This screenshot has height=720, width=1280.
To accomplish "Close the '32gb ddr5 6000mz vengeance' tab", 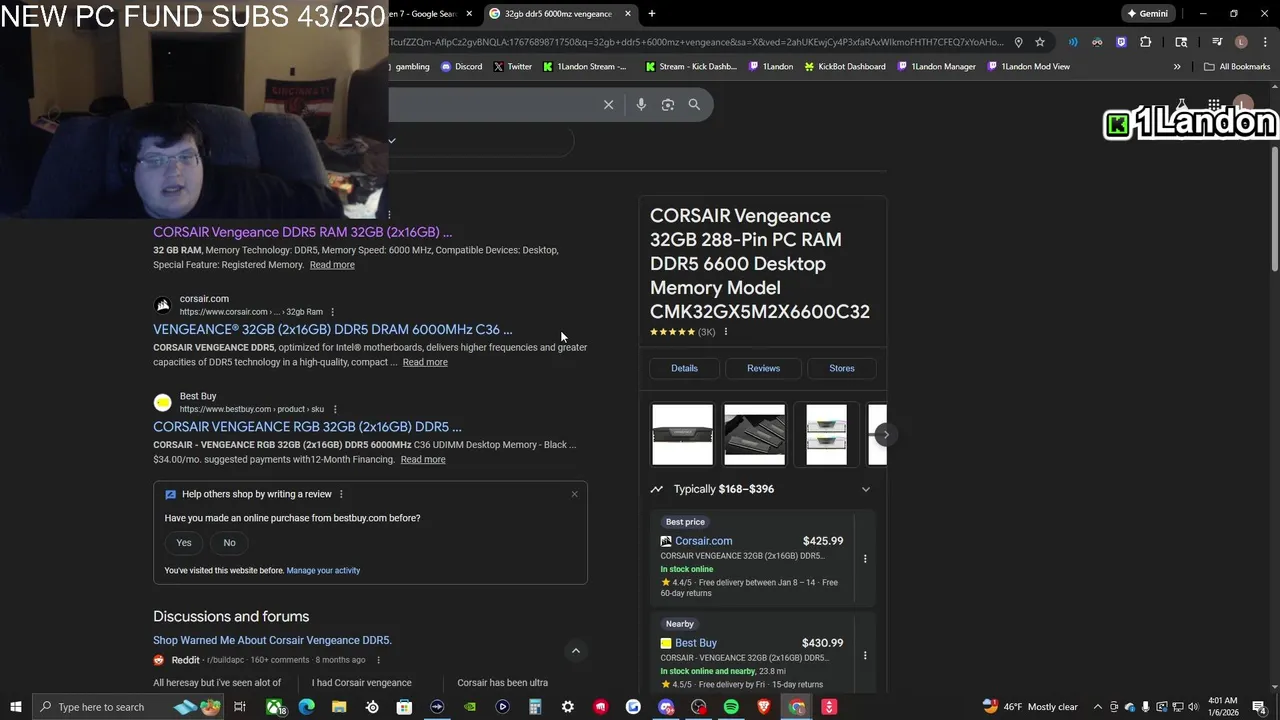I will pos(628,14).
